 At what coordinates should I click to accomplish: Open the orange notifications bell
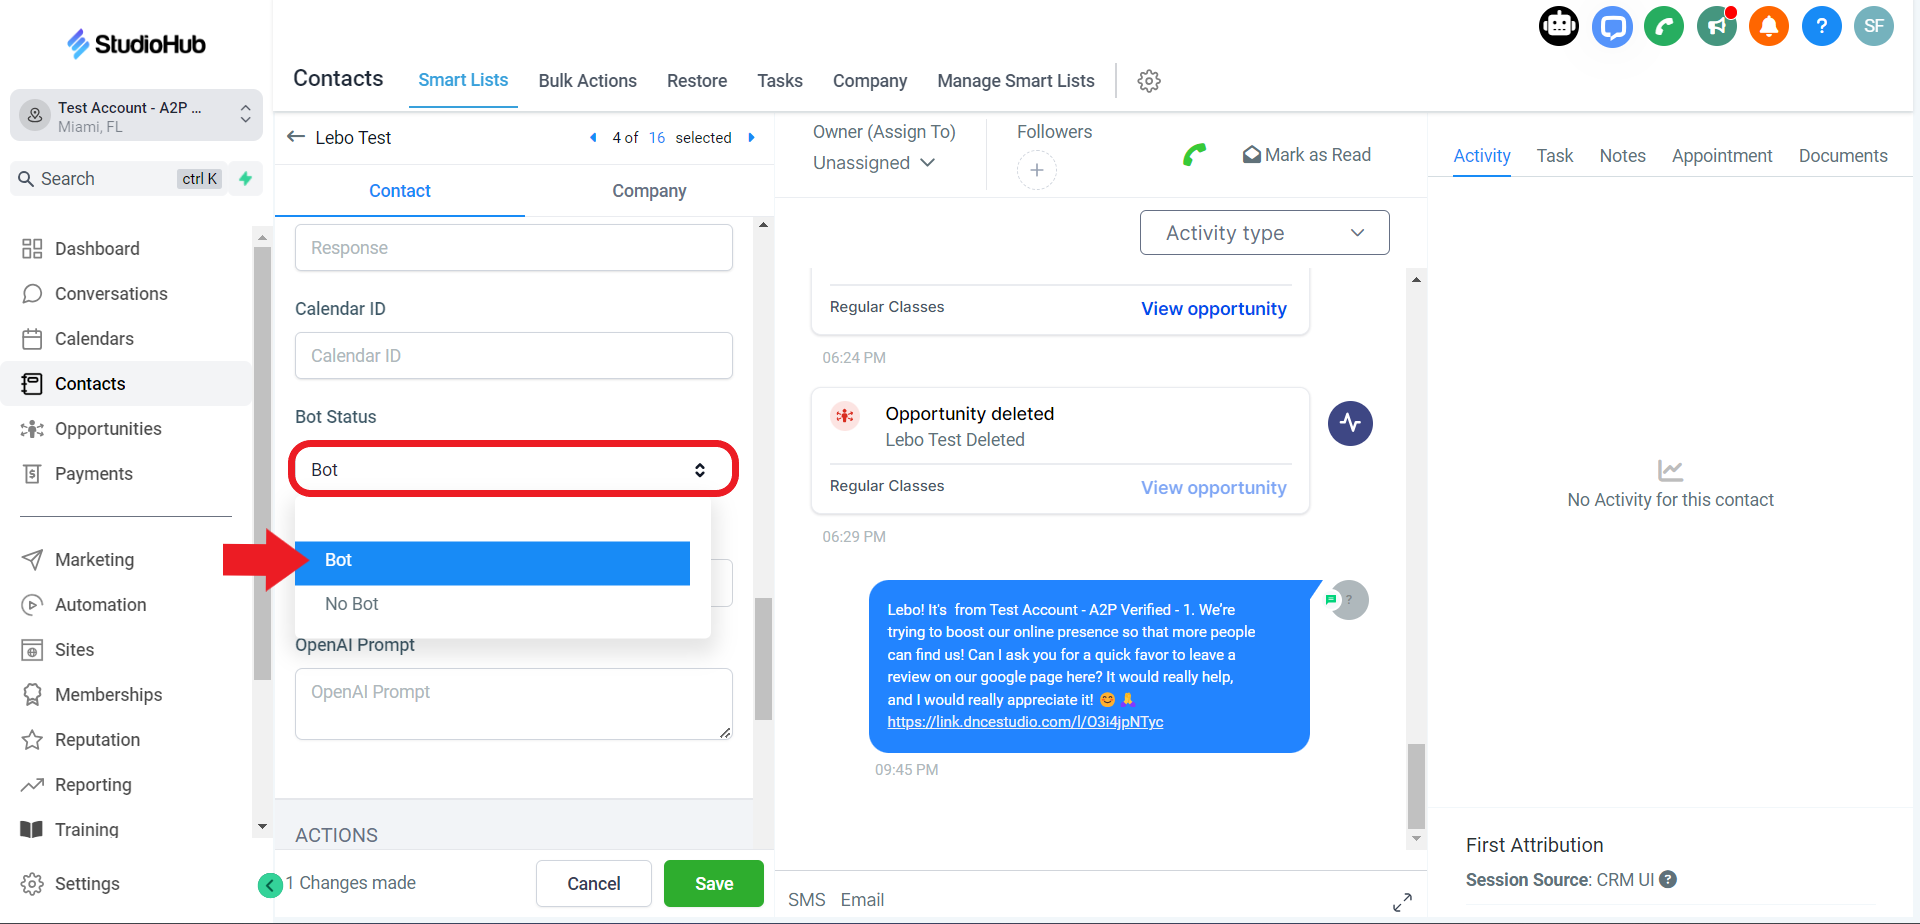pyautogui.click(x=1769, y=26)
